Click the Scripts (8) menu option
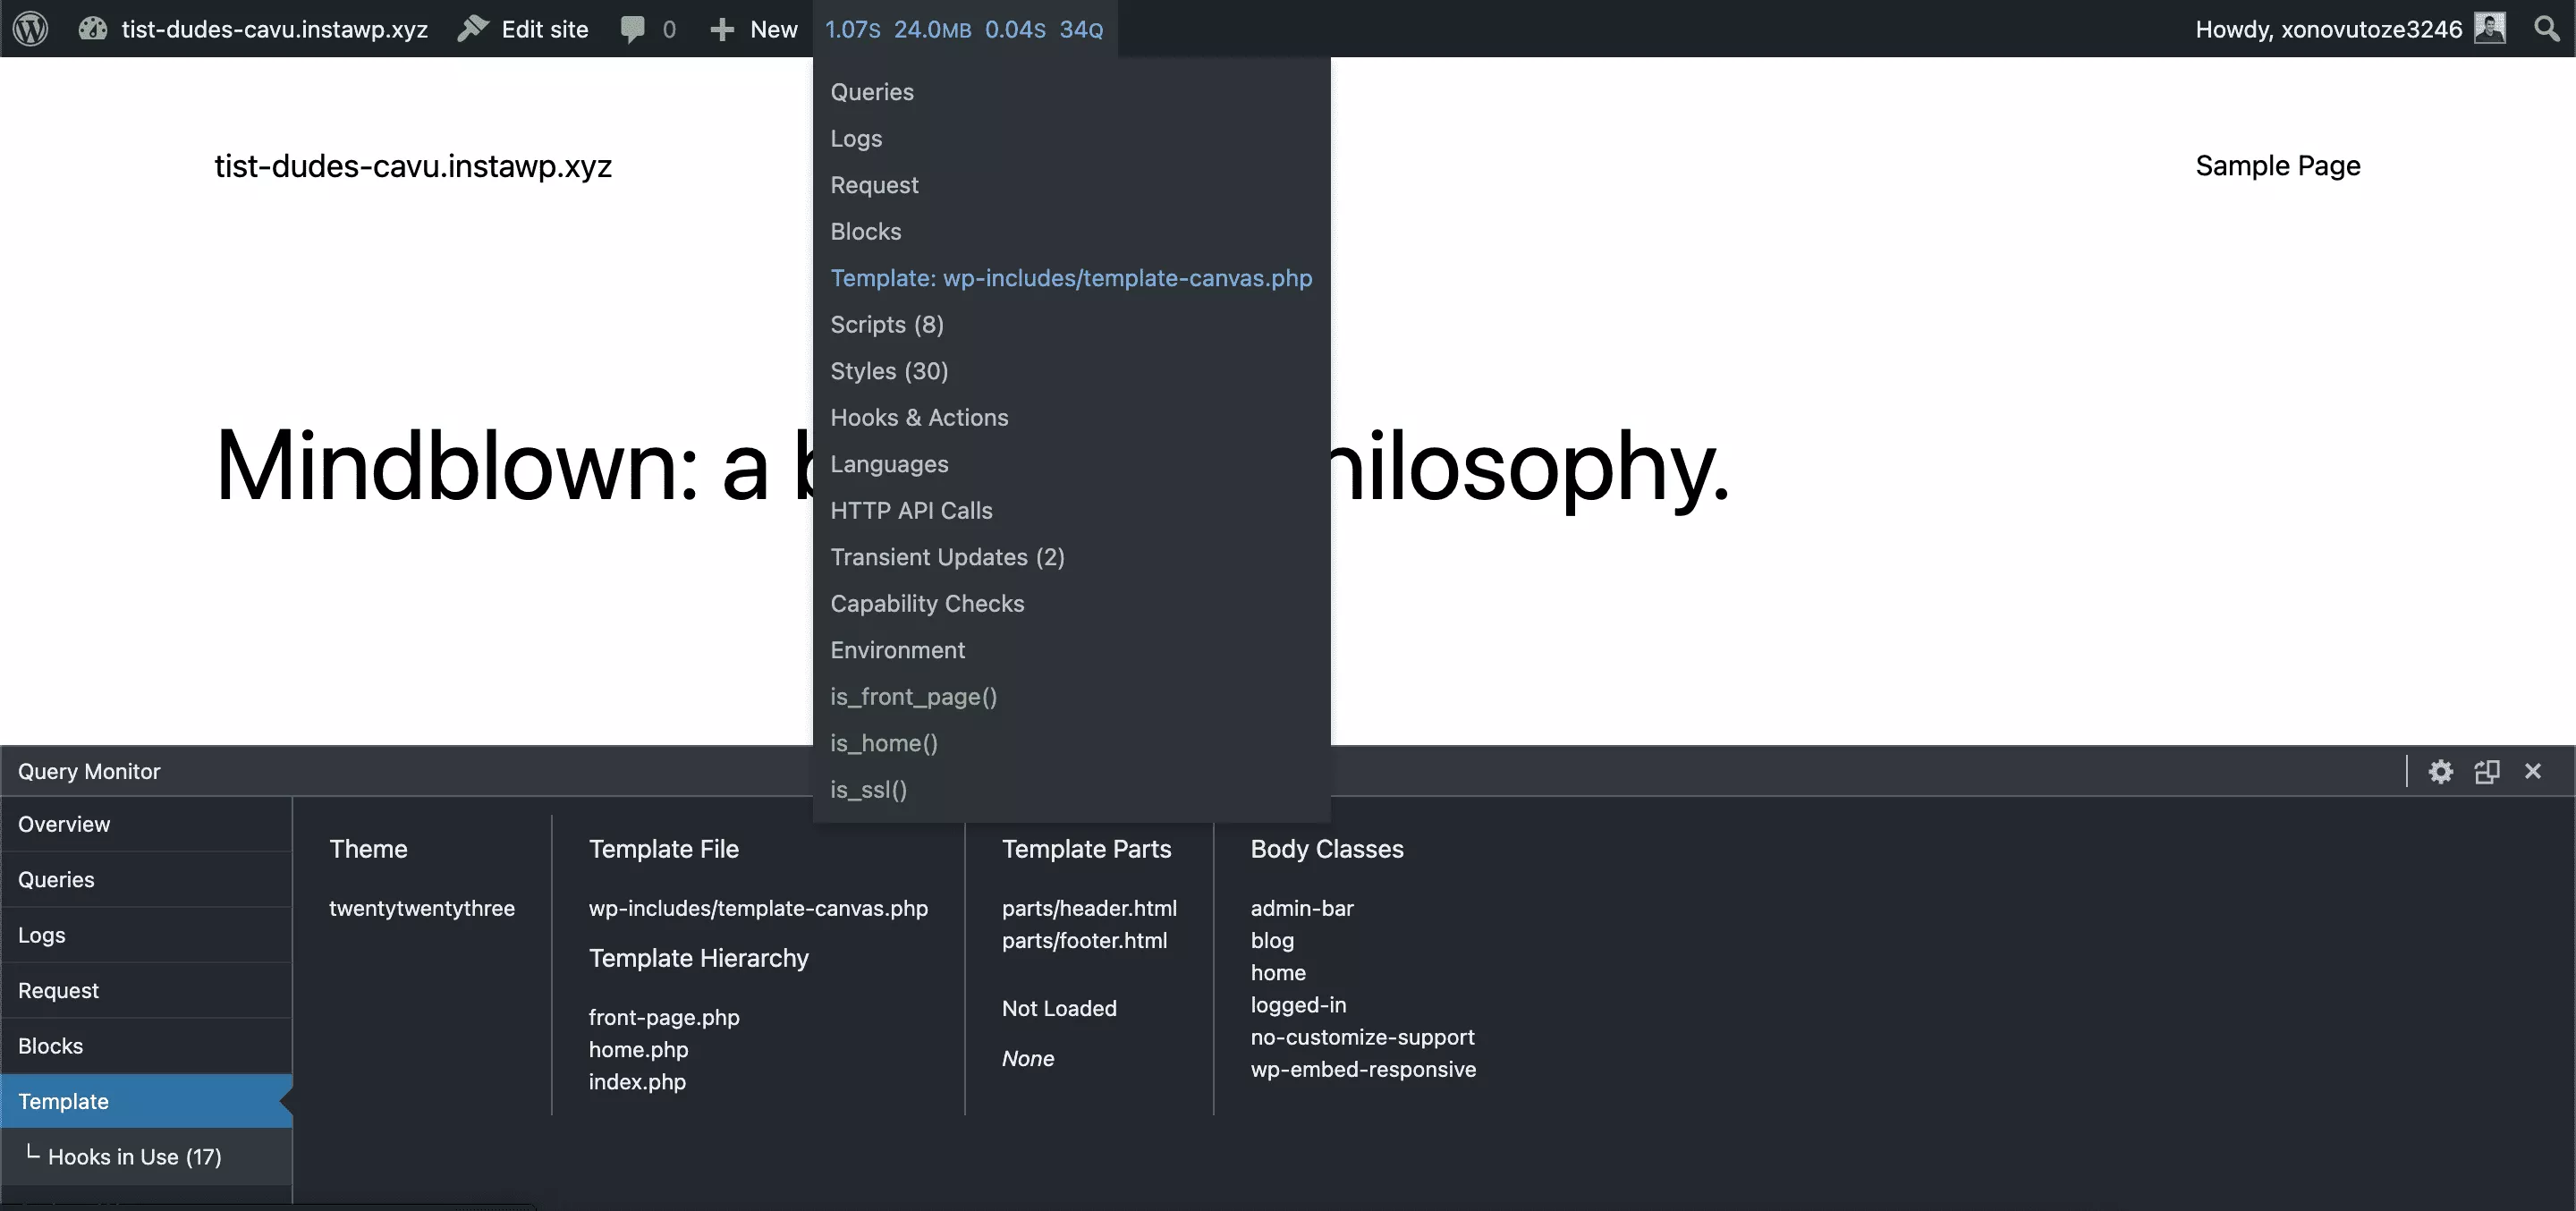Screen dimensions: 2576x1211 (887, 324)
